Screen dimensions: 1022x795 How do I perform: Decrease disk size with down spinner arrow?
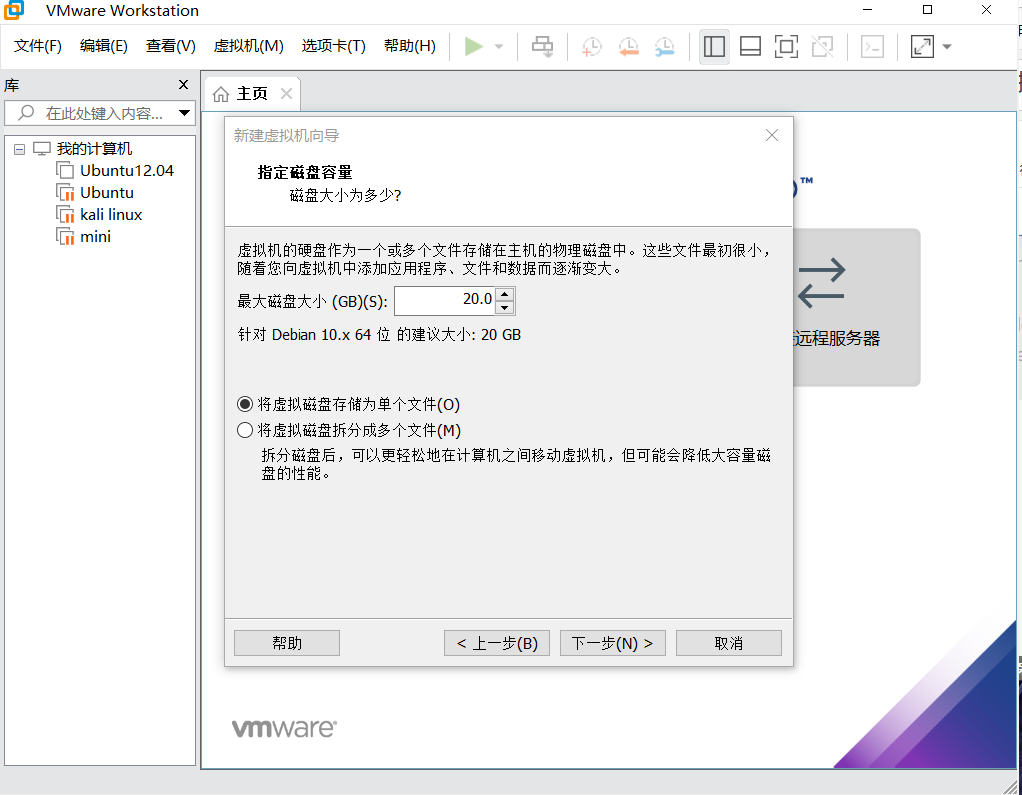(x=505, y=308)
